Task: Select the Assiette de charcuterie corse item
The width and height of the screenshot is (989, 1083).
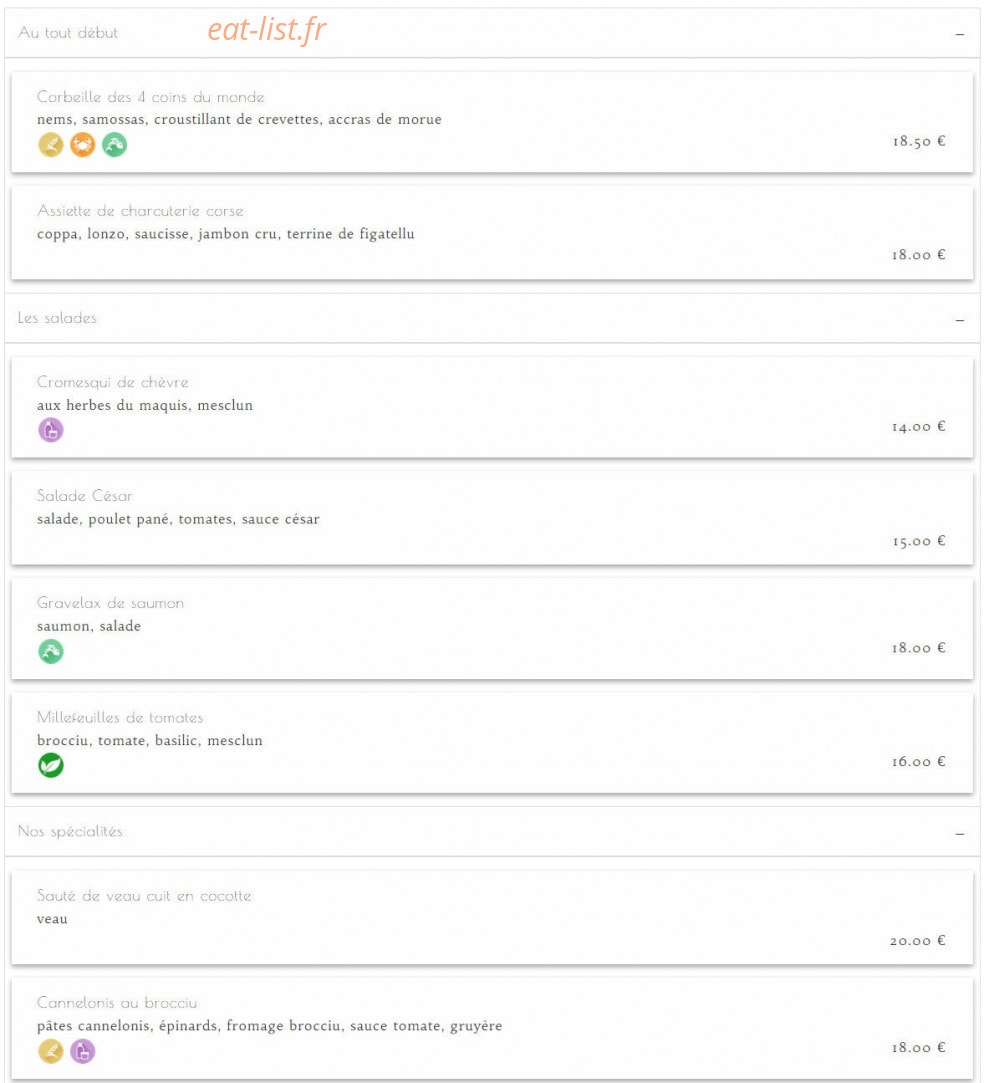Action: [x=492, y=233]
